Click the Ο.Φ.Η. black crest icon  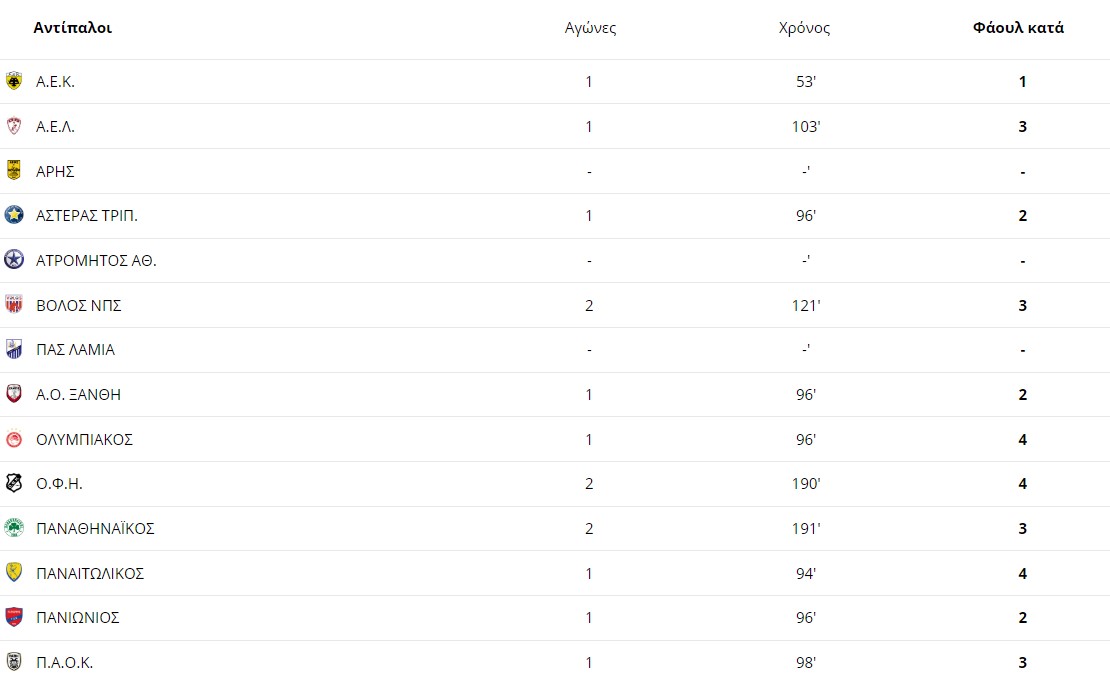[13, 483]
